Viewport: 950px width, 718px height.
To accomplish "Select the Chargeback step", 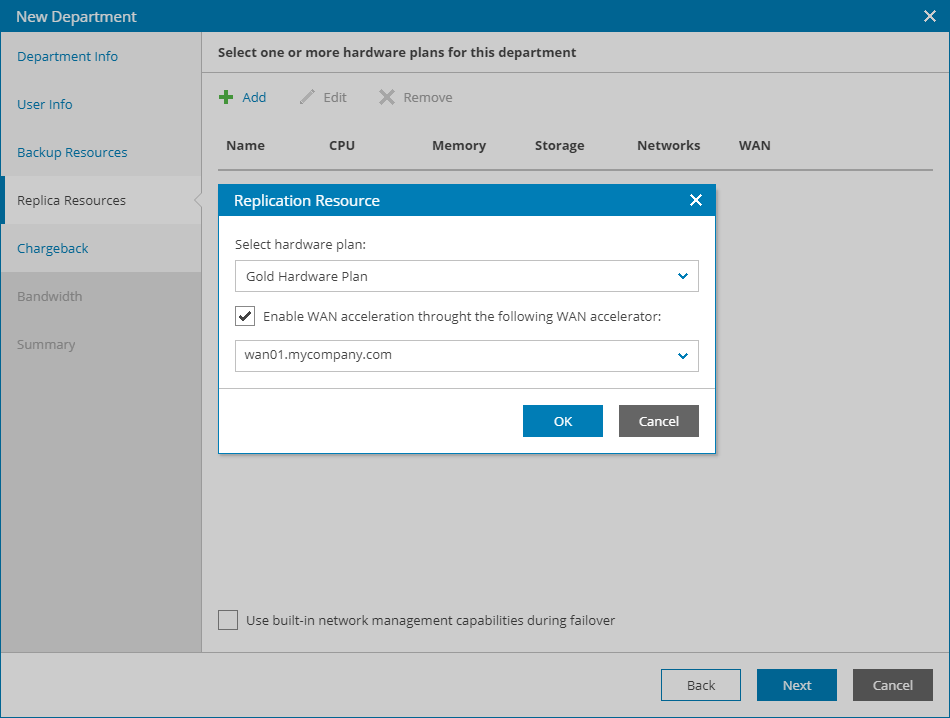I will pyautogui.click(x=53, y=248).
